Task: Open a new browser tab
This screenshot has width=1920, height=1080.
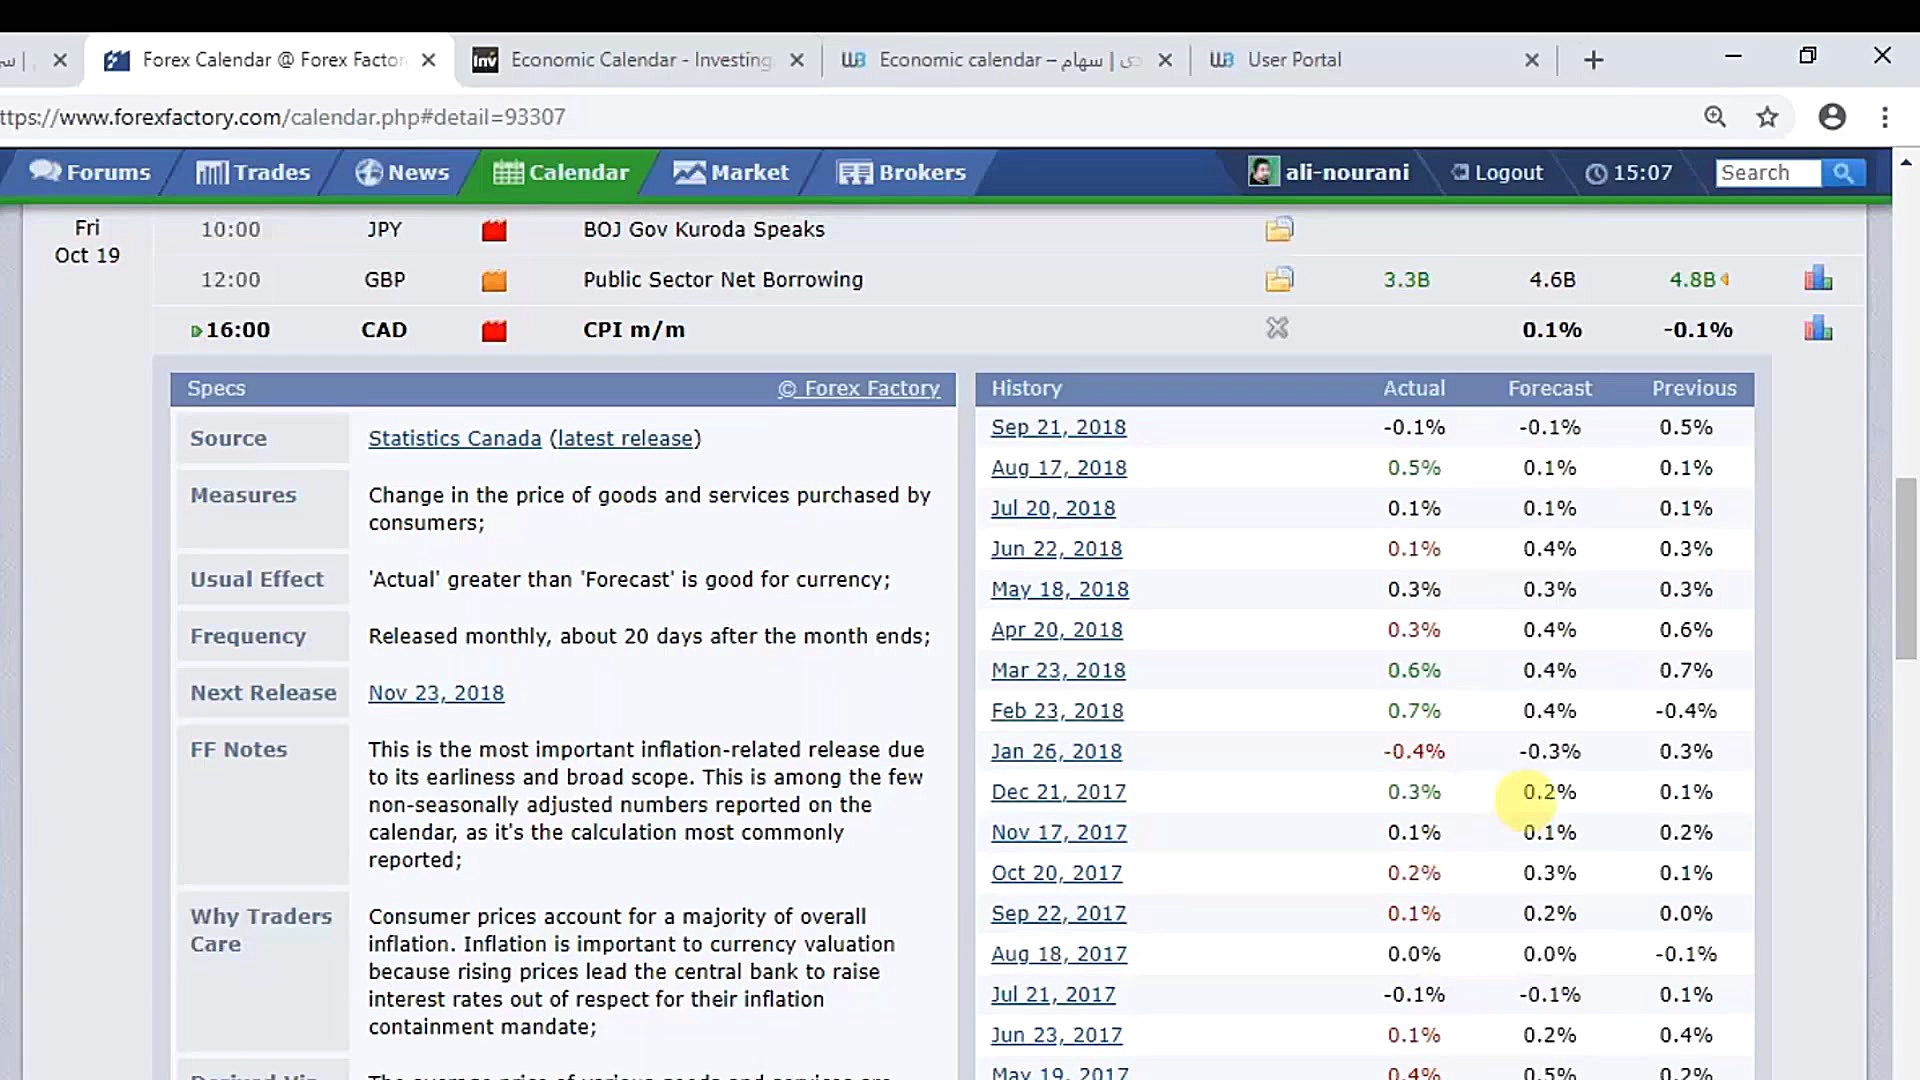Action: [x=1594, y=60]
